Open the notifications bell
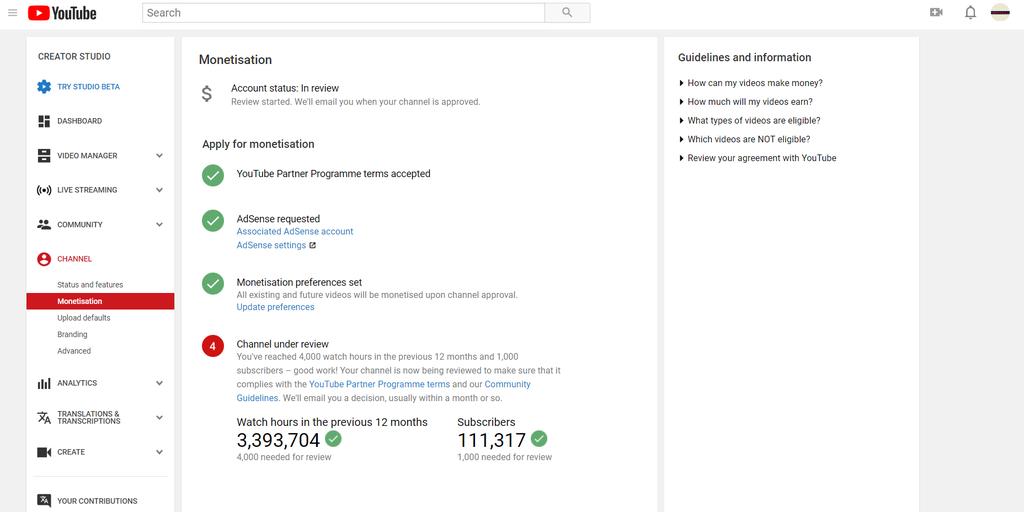 (x=970, y=12)
